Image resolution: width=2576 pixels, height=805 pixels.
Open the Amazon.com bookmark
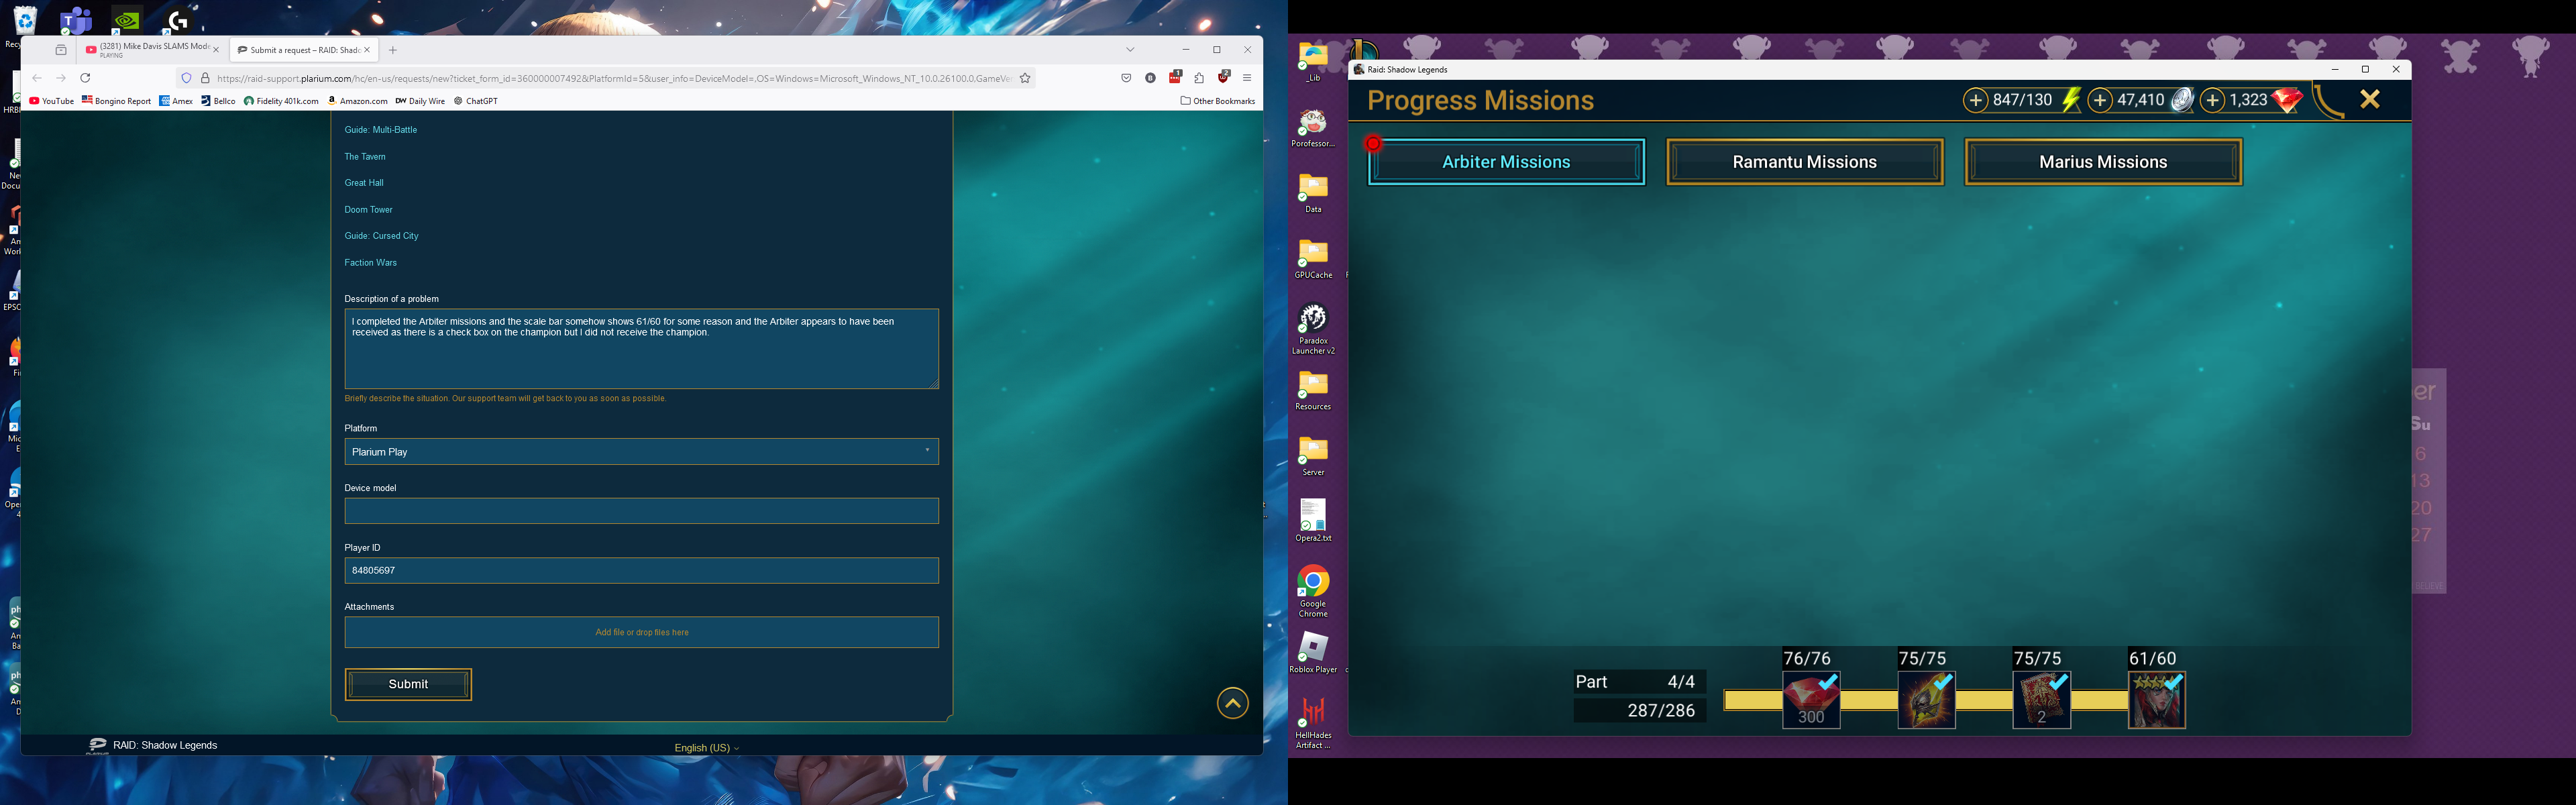tap(357, 101)
